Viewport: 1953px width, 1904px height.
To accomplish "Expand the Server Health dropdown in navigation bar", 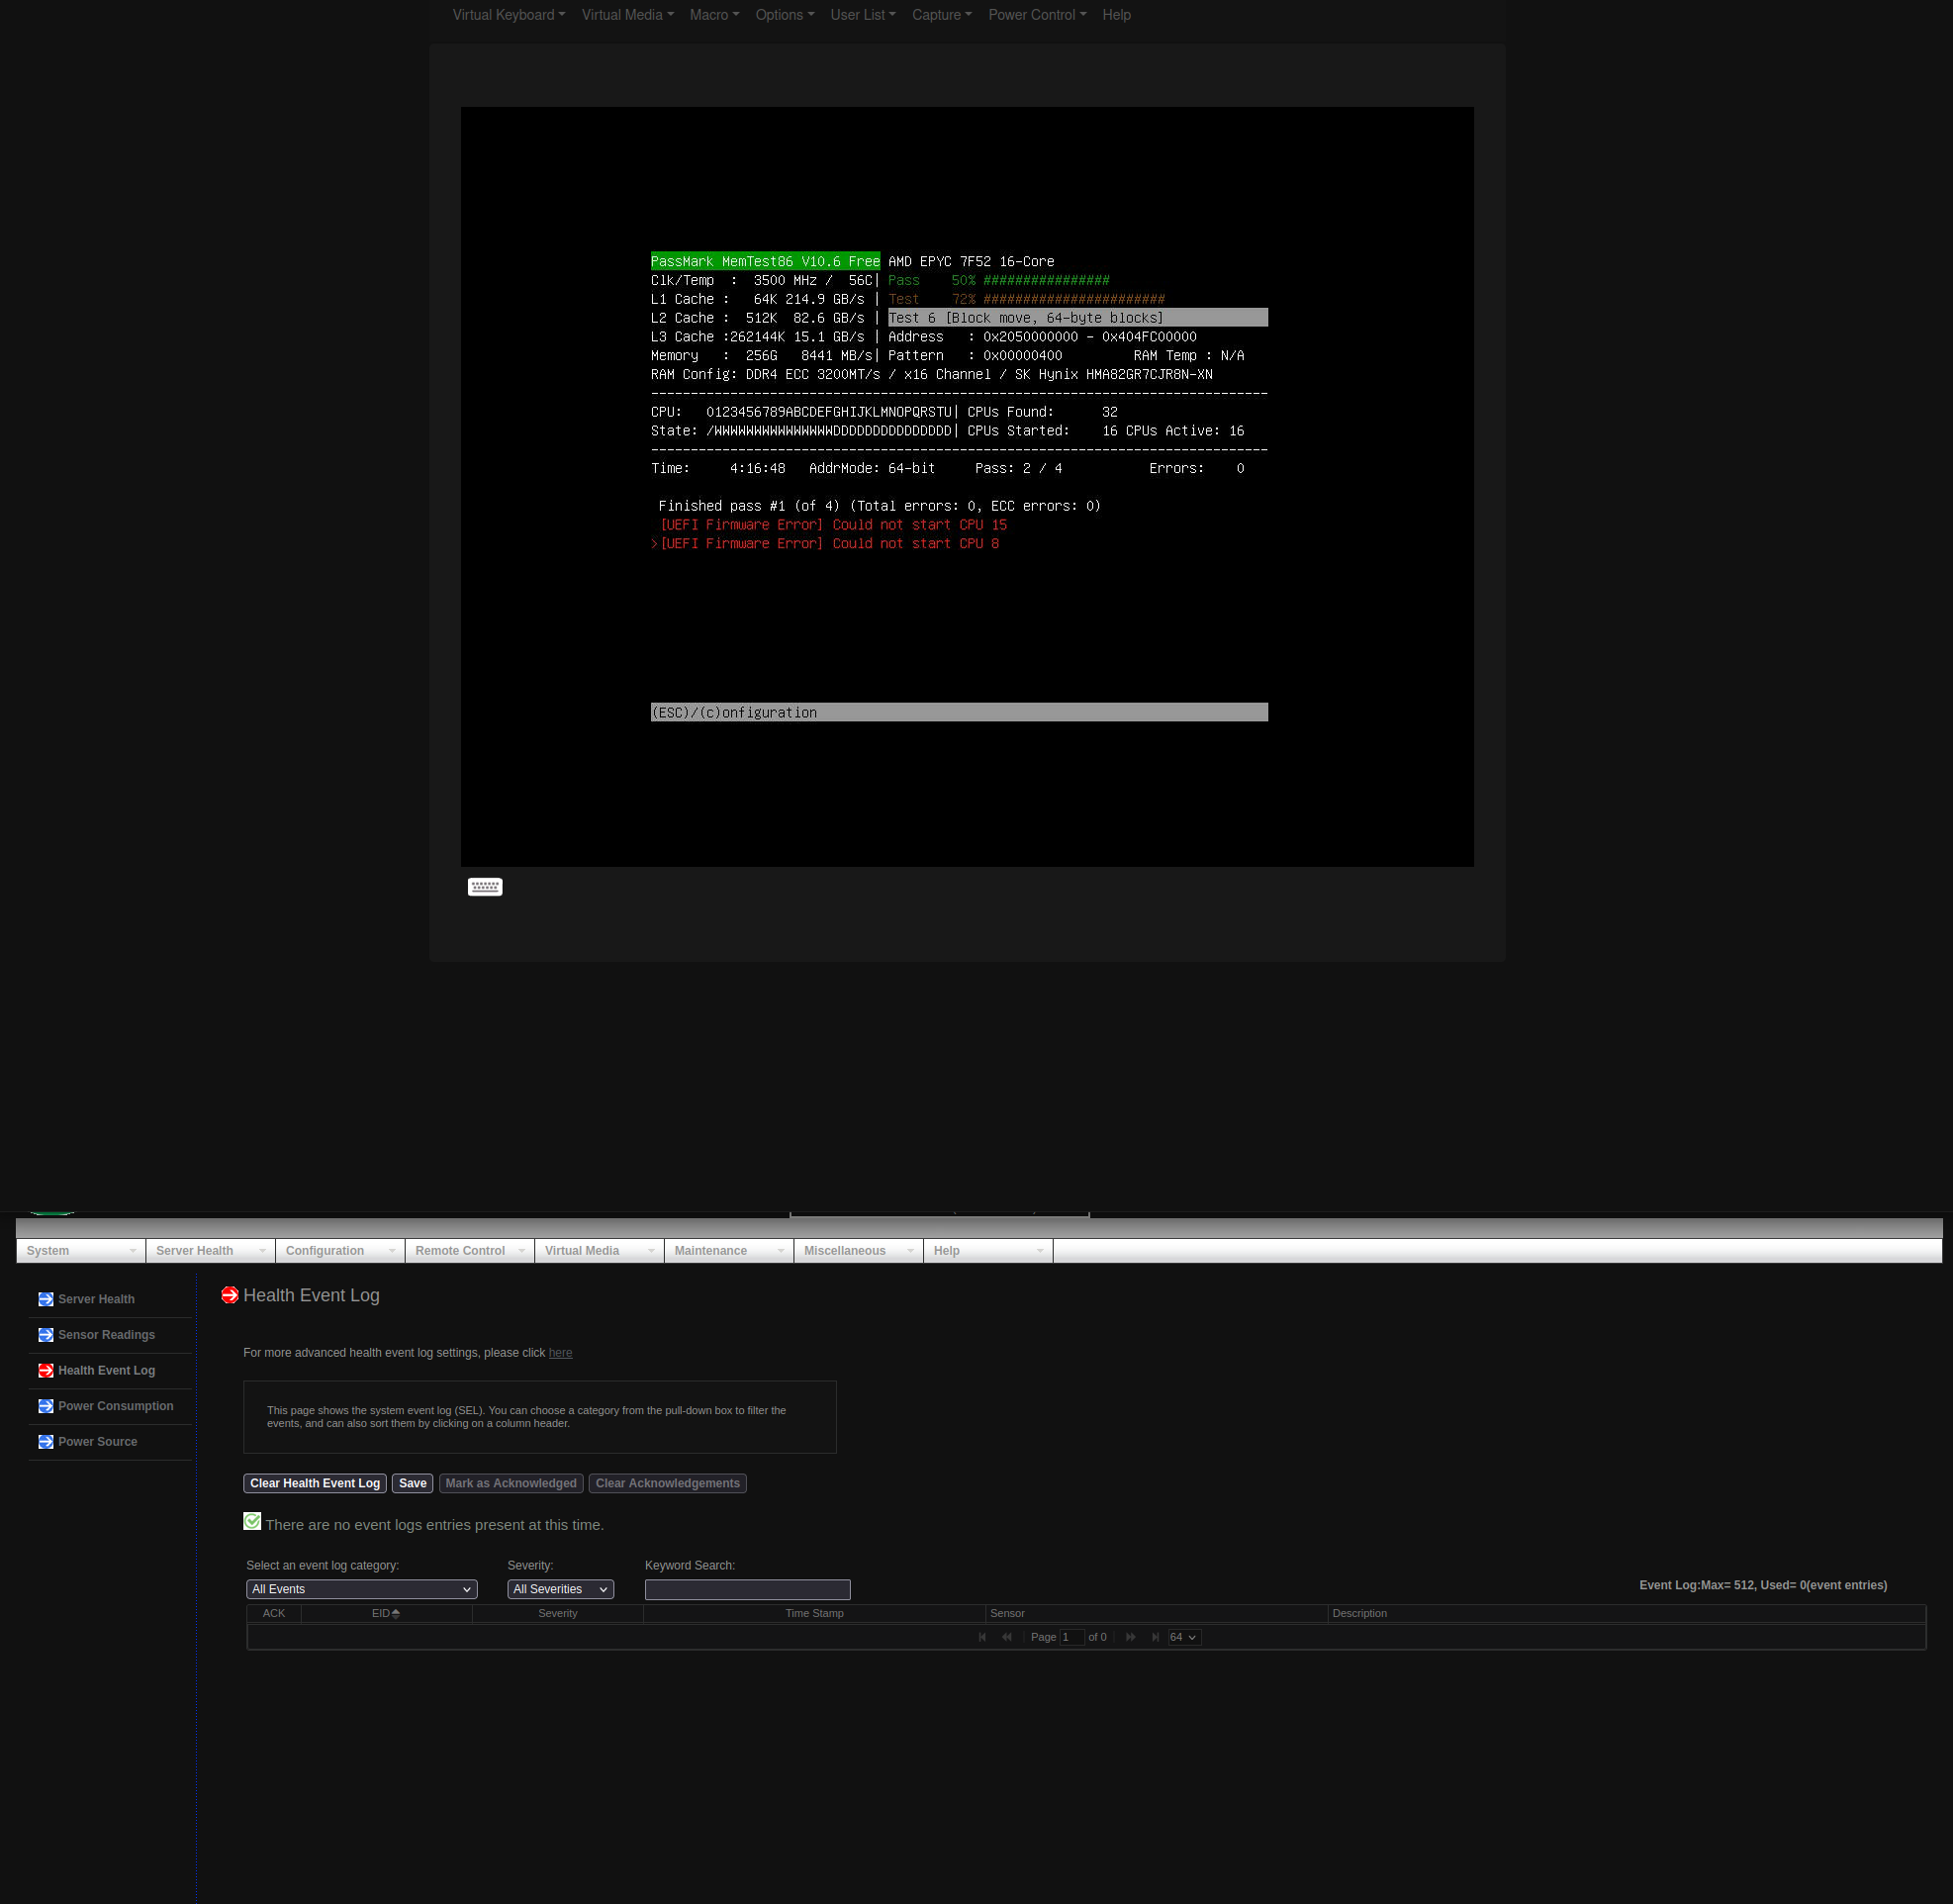I will (210, 1251).
